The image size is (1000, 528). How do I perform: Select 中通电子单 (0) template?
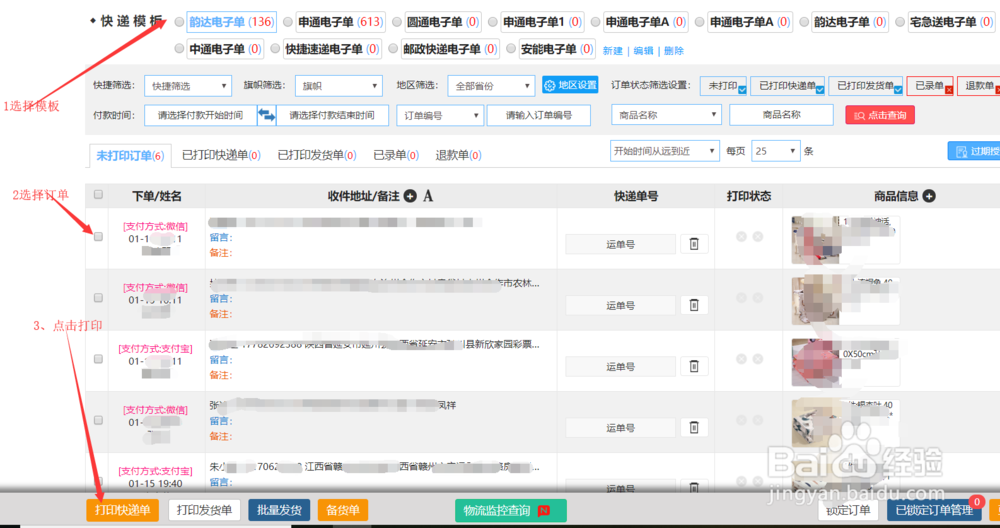coord(179,49)
